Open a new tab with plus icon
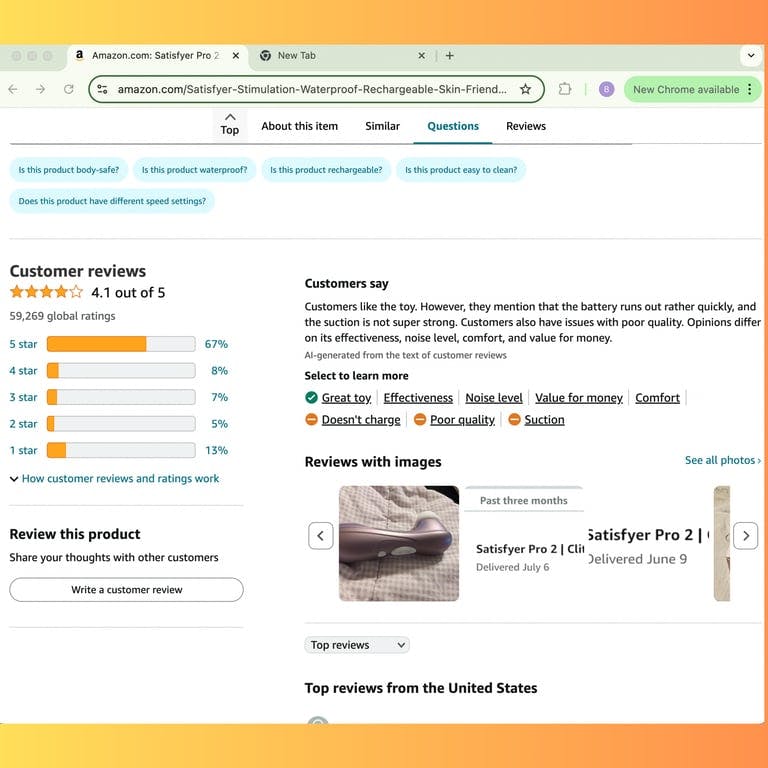This screenshot has width=768, height=768. coord(450,56)
